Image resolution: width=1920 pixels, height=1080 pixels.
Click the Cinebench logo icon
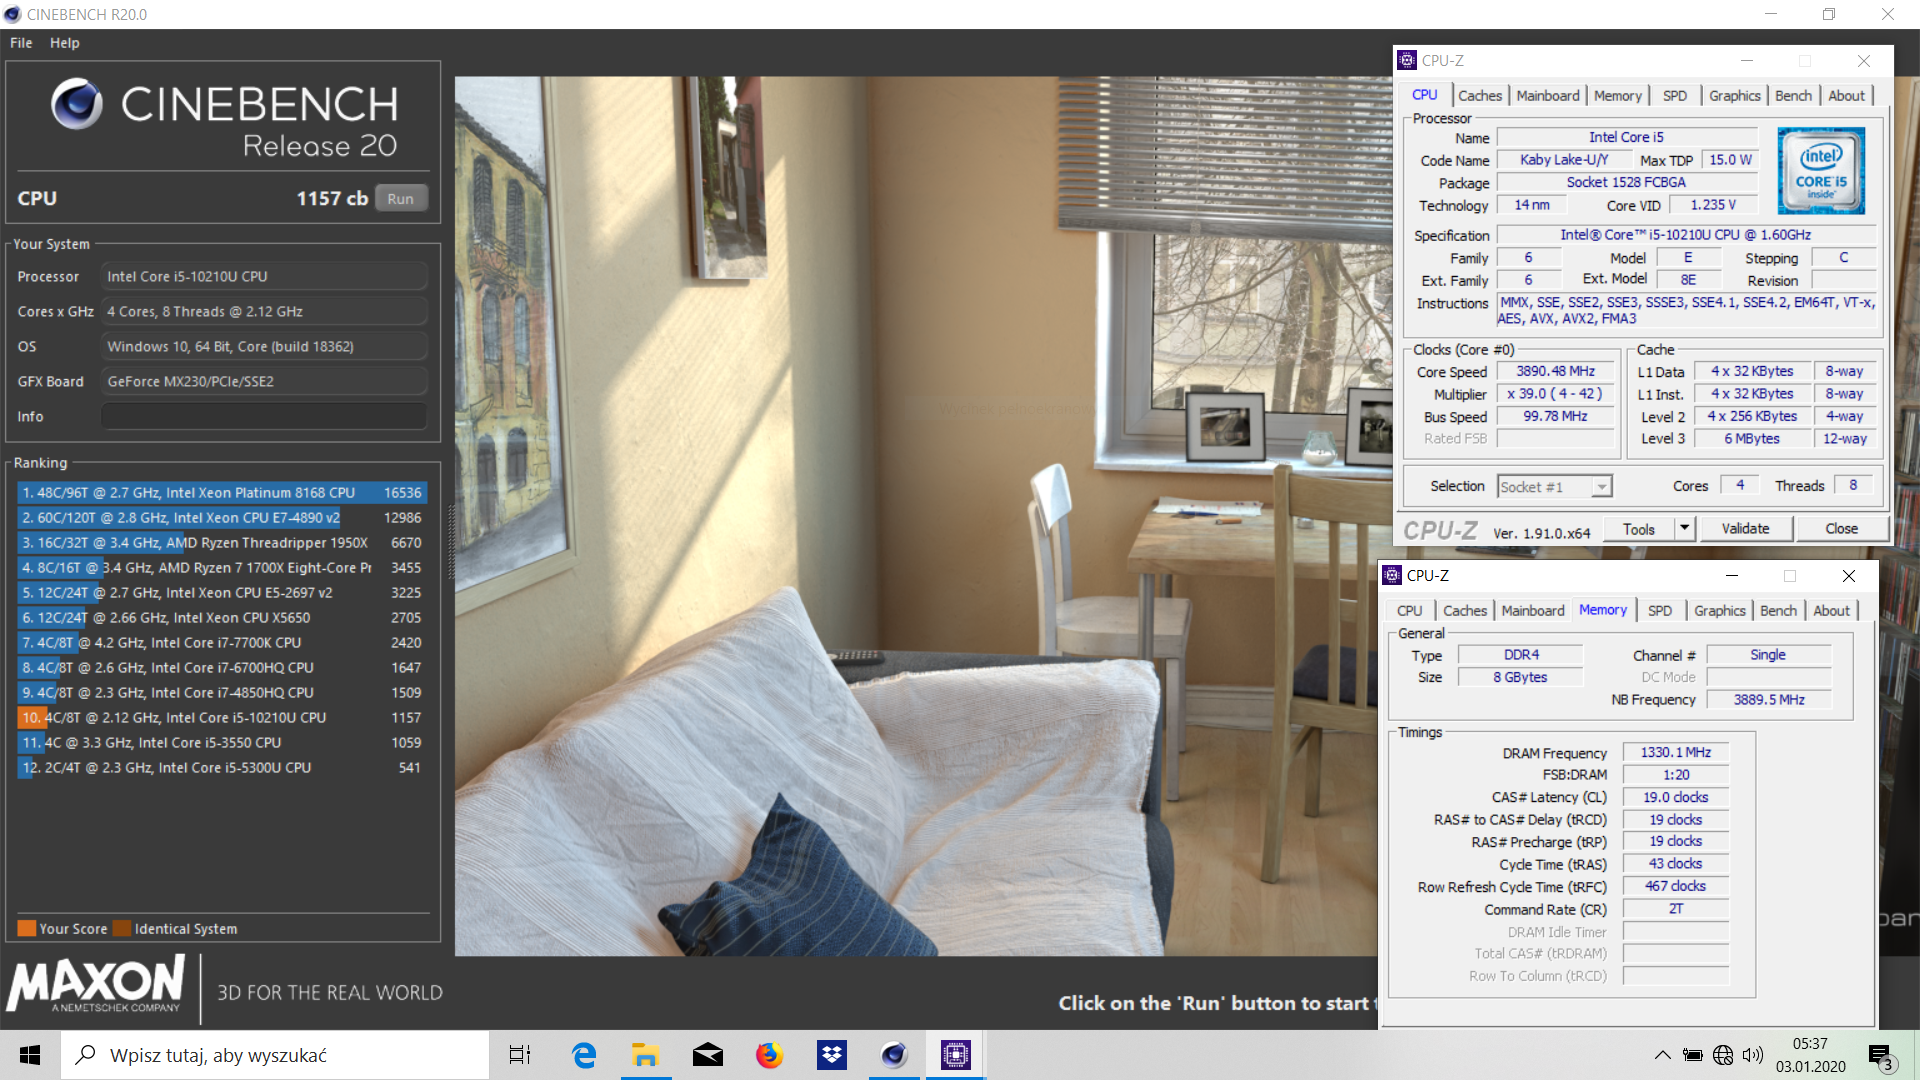click(x=77, y=104)
